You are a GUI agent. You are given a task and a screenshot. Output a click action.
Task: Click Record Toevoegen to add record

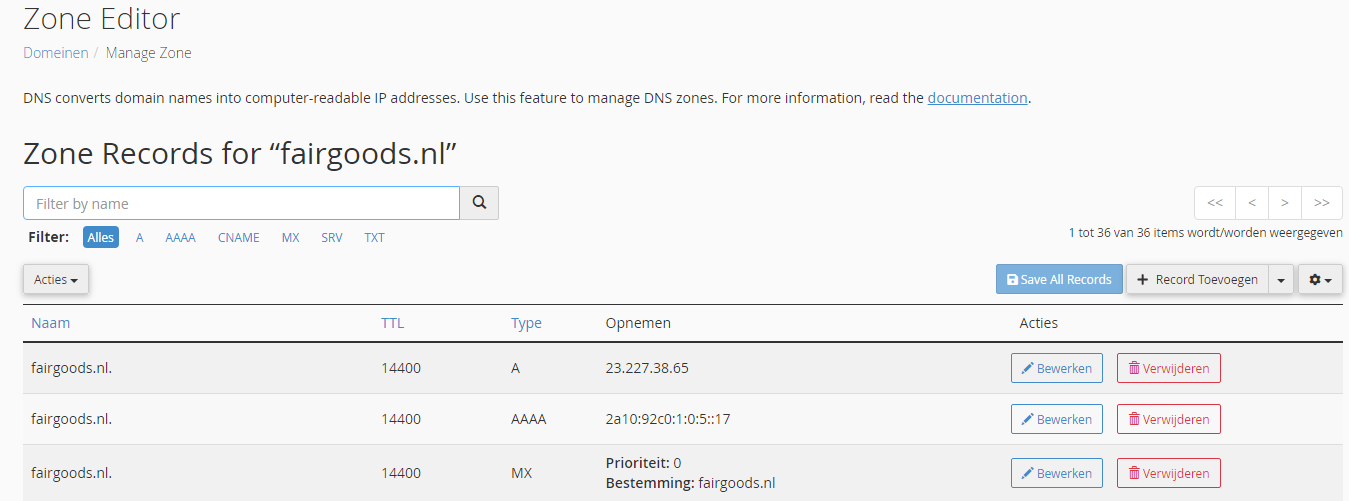pos(1197,280)
